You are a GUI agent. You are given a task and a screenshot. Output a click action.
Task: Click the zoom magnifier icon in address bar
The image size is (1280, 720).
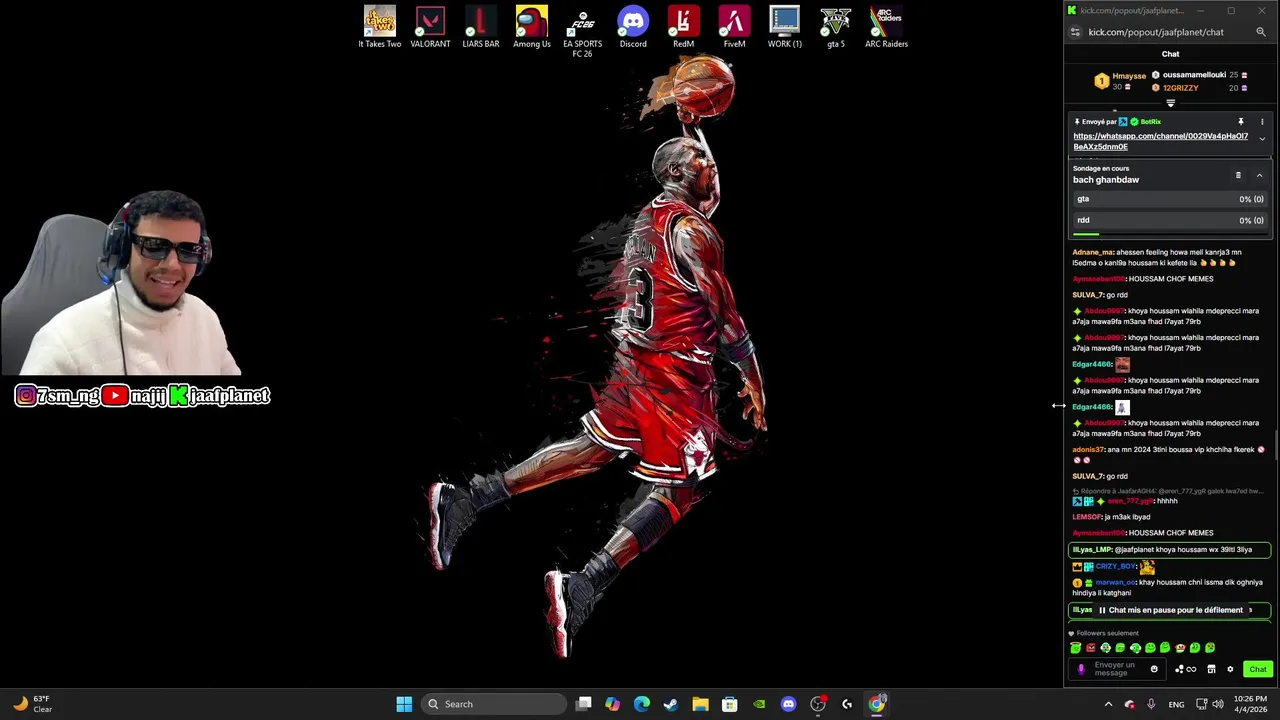1261,32
